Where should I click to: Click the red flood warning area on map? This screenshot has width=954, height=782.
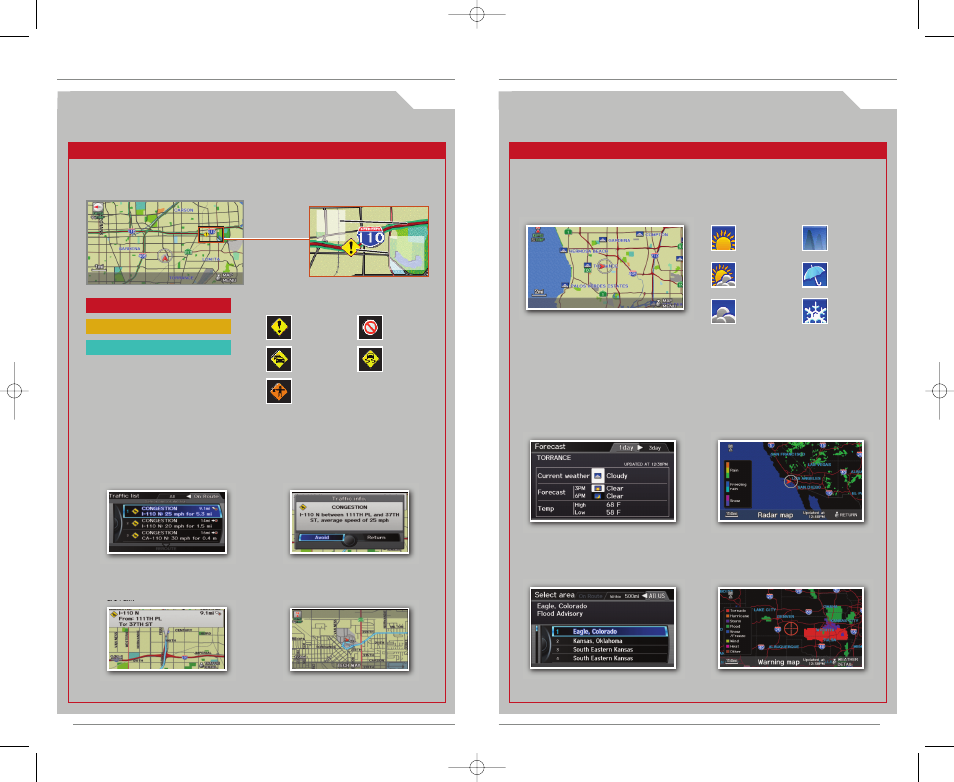[x=825, y=634]
